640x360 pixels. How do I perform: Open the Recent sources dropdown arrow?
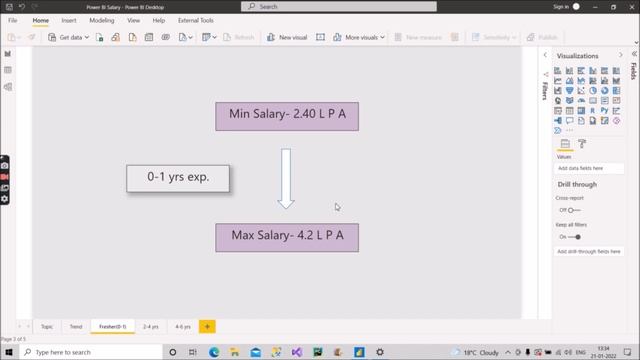click(x=190, y=37)
